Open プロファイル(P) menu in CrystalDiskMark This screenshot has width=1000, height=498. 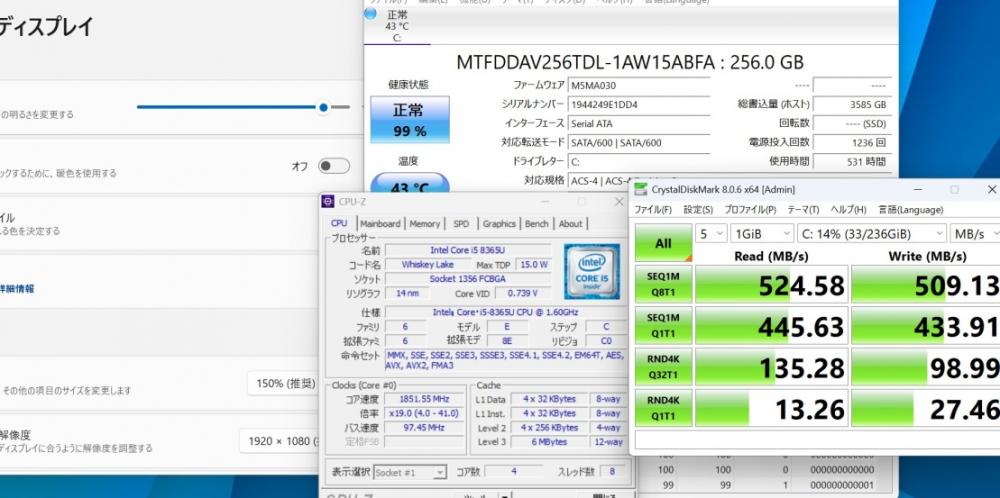(750, 210)
